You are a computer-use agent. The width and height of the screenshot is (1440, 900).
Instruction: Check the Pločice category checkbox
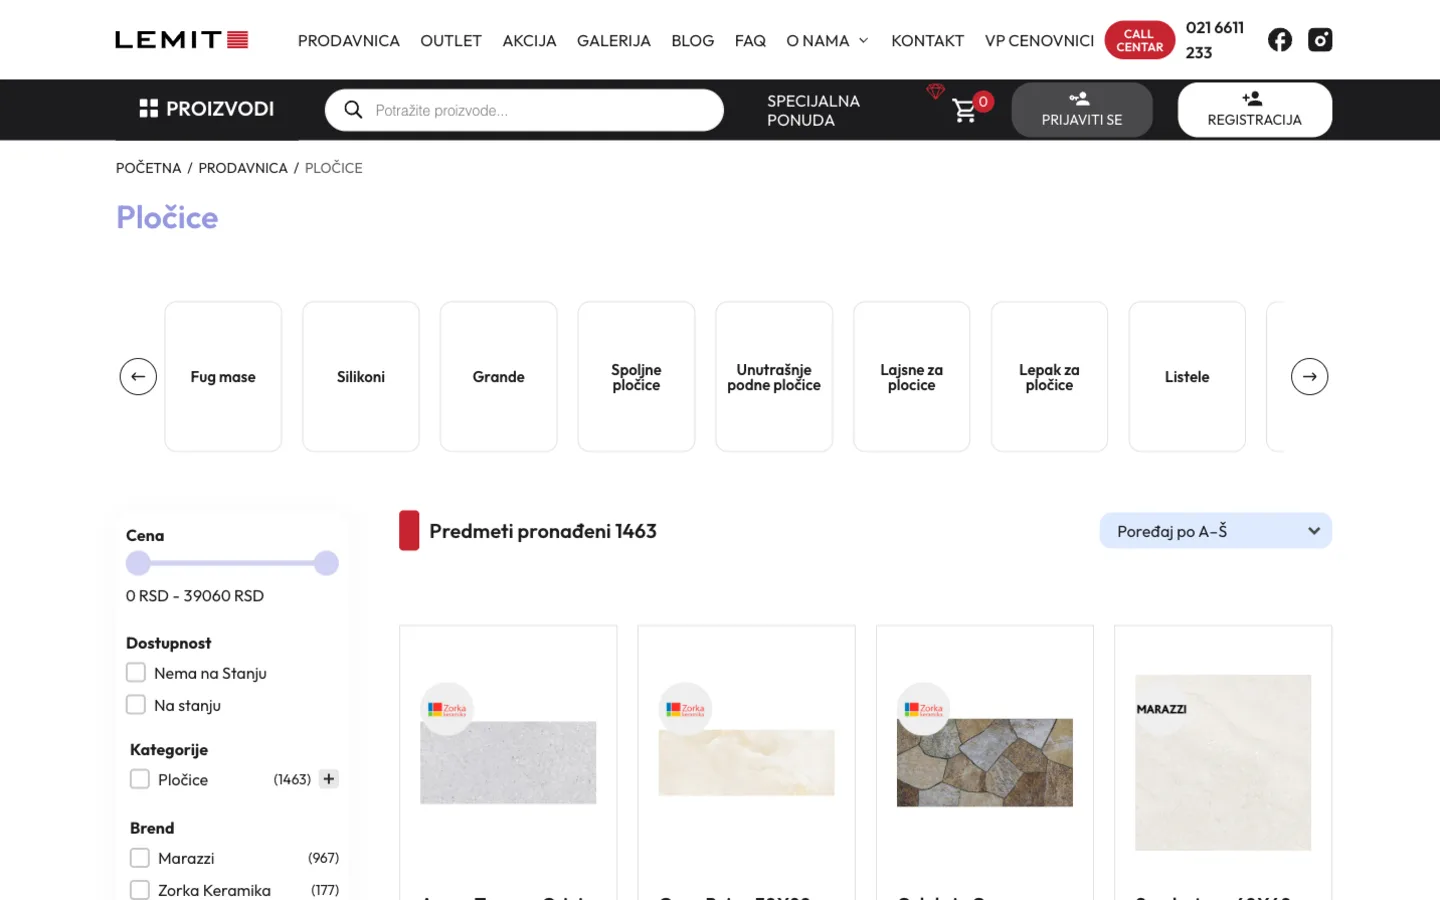[x=140, y=779]
